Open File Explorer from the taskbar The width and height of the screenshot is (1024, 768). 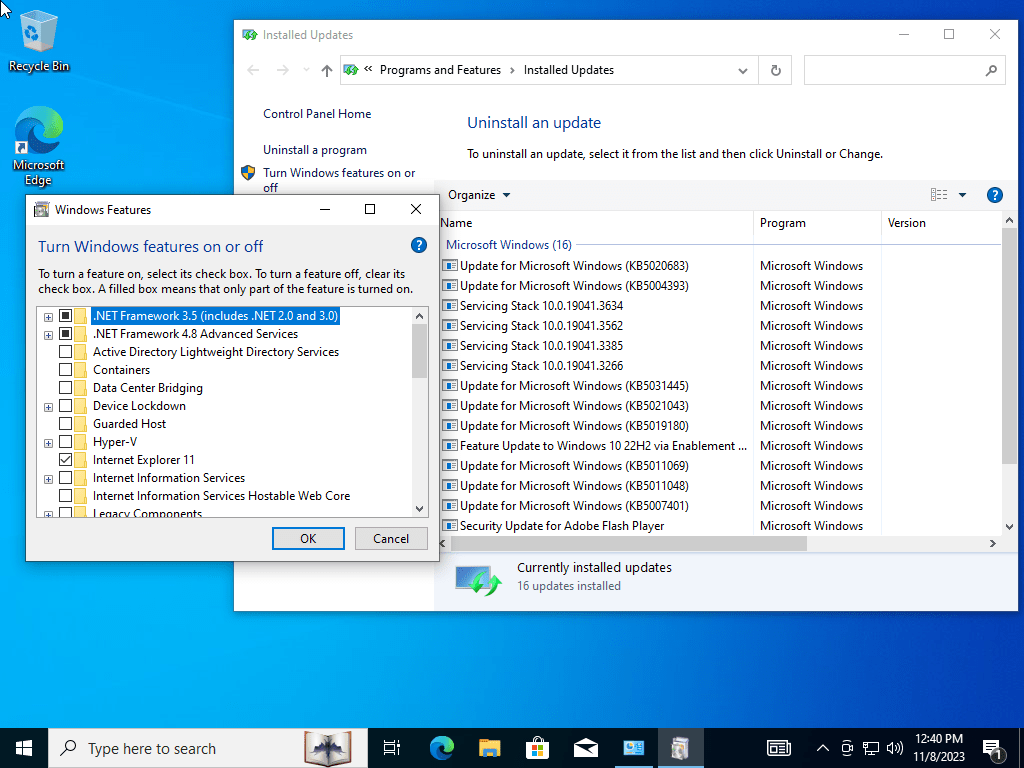489,748
